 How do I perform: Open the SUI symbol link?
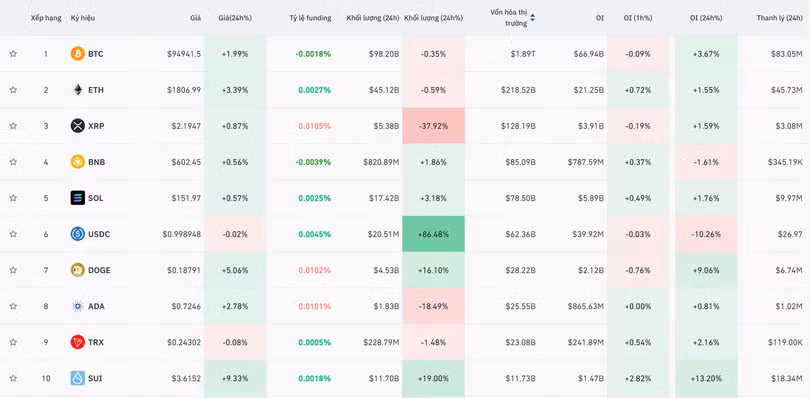click(95, 378)
